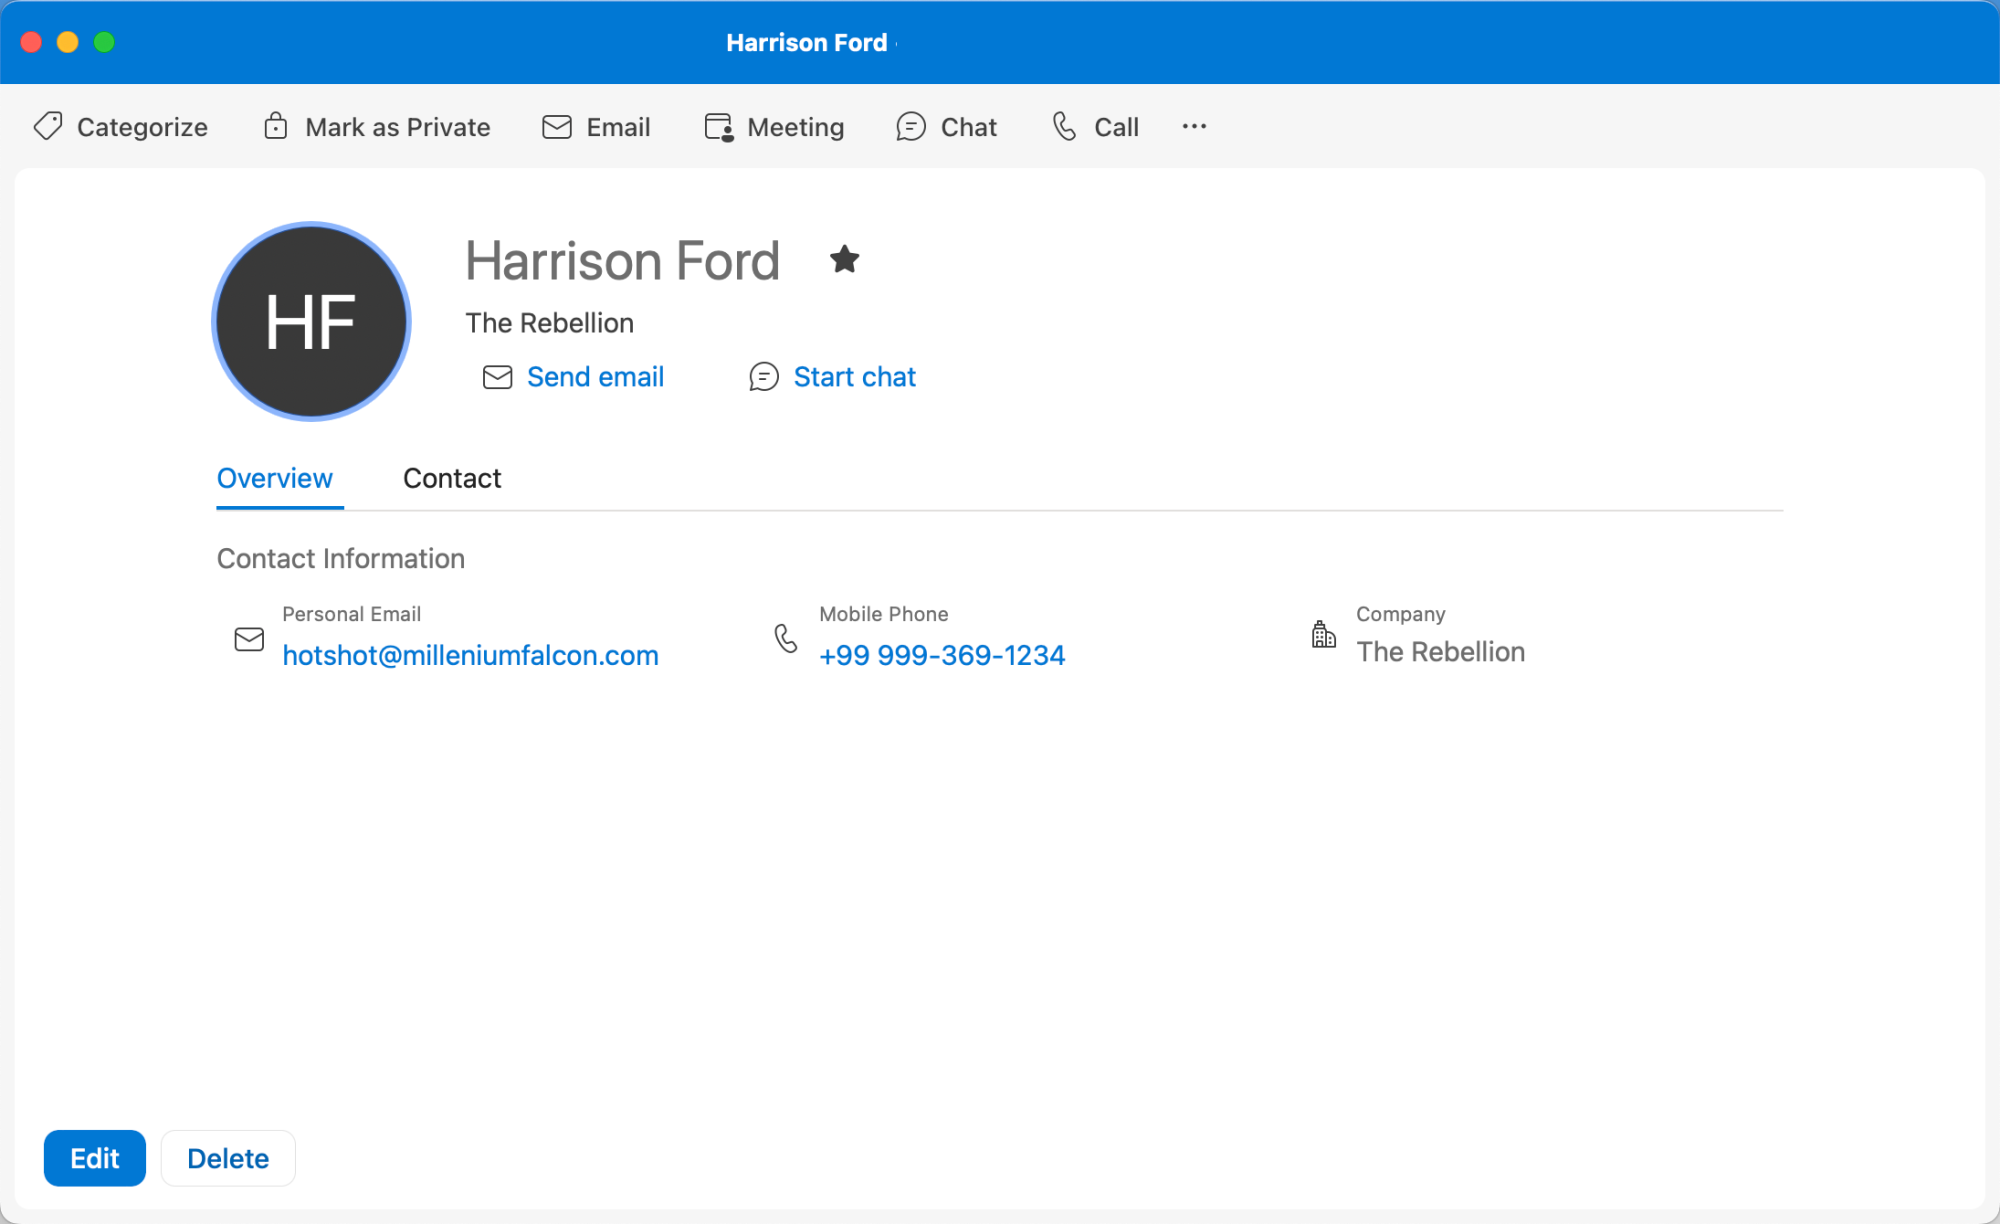Click the Meeting calendar icon
Screen dimensions: 2000x1224
click(719, 127)
